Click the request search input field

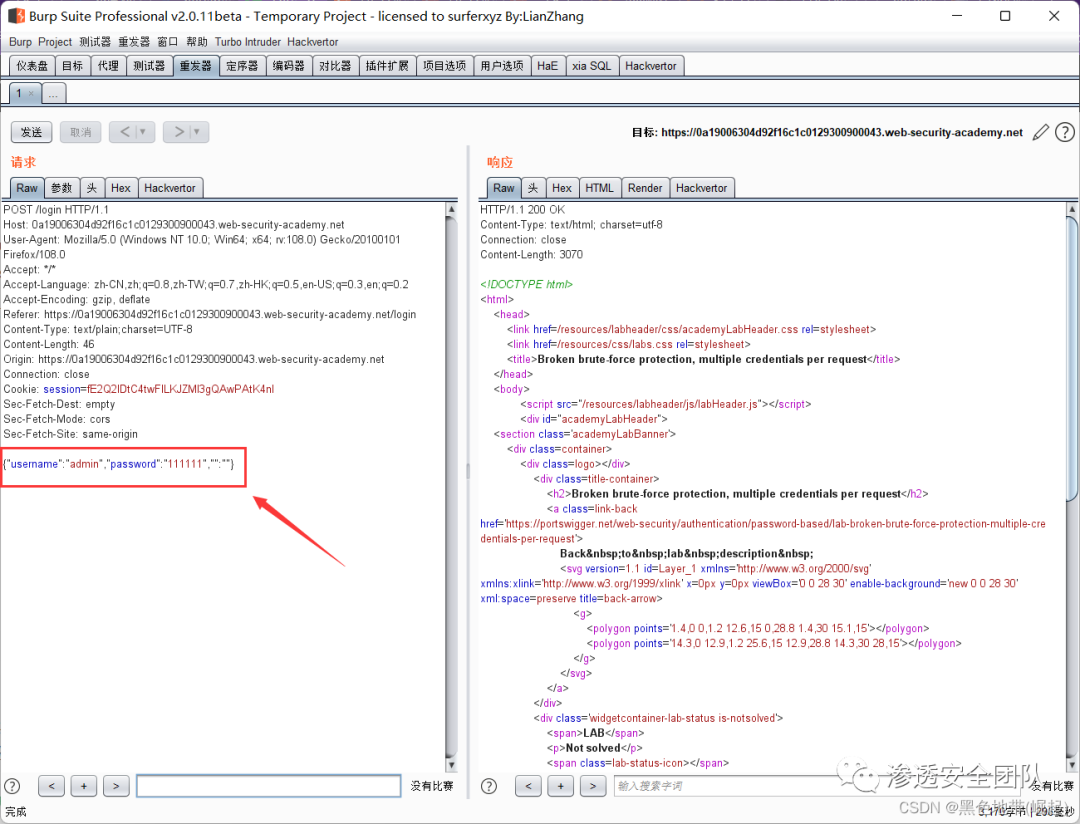point(269,785)
